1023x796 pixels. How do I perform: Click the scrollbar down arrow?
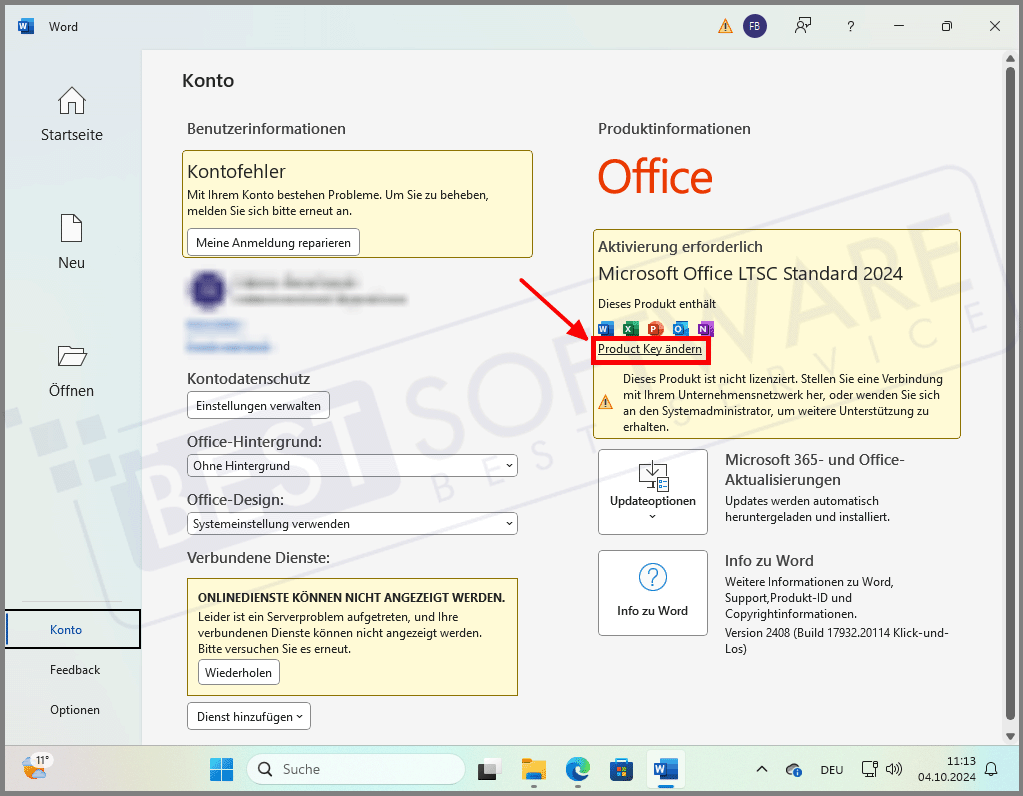pyautogui.click(x=1011, y=736)
